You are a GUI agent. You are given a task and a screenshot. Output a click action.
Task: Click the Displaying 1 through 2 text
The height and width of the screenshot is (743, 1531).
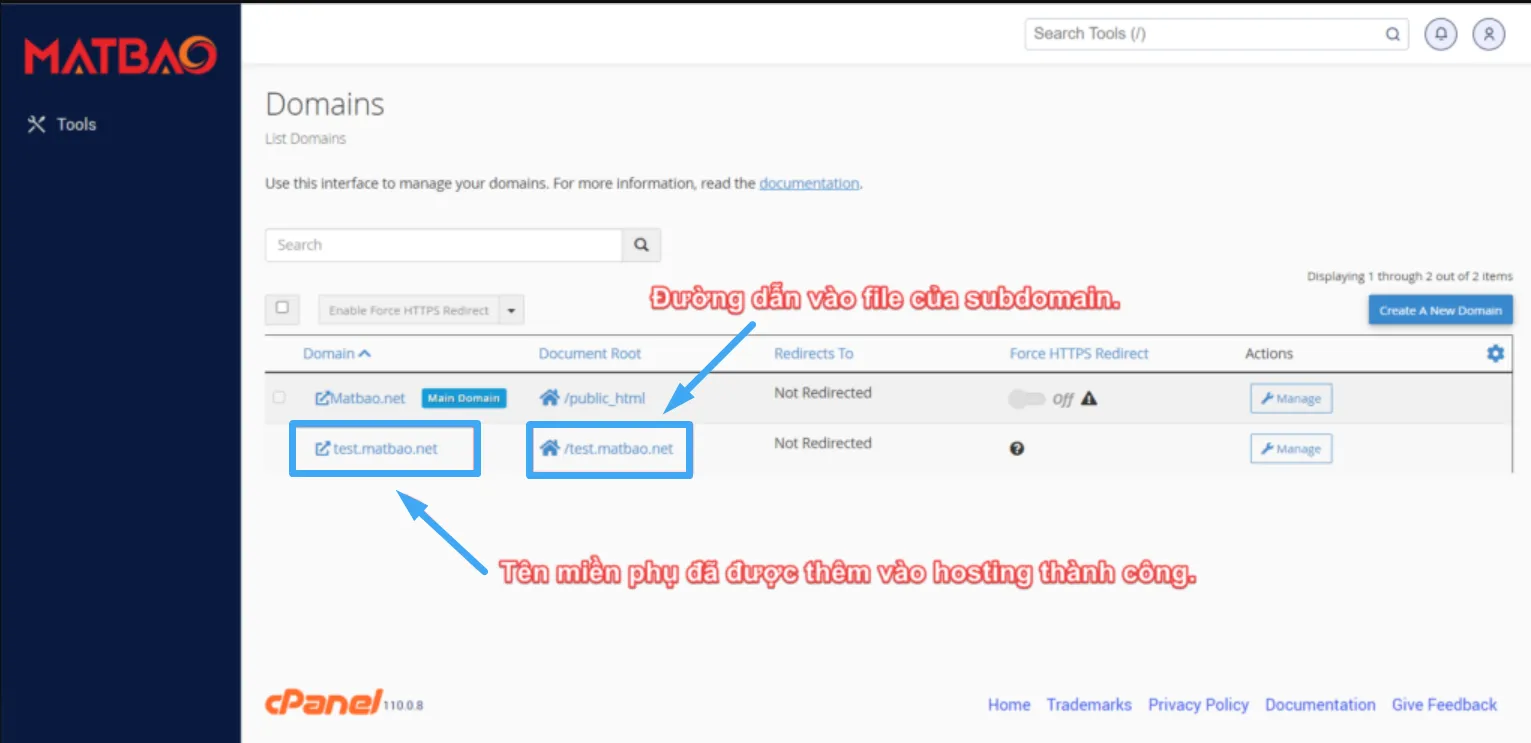tap(1410, 277)
